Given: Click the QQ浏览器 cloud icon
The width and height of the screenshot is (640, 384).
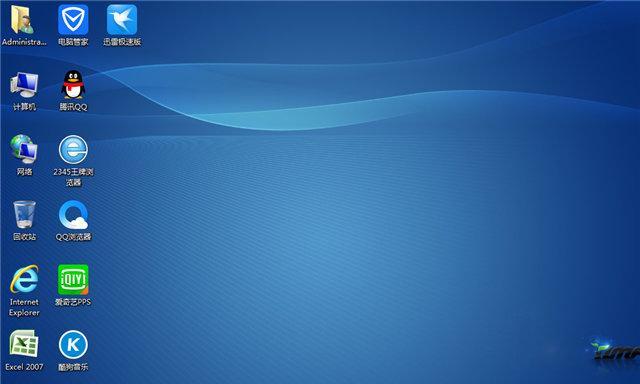Looking at the screenshot, I should click(x=73, y=215).
